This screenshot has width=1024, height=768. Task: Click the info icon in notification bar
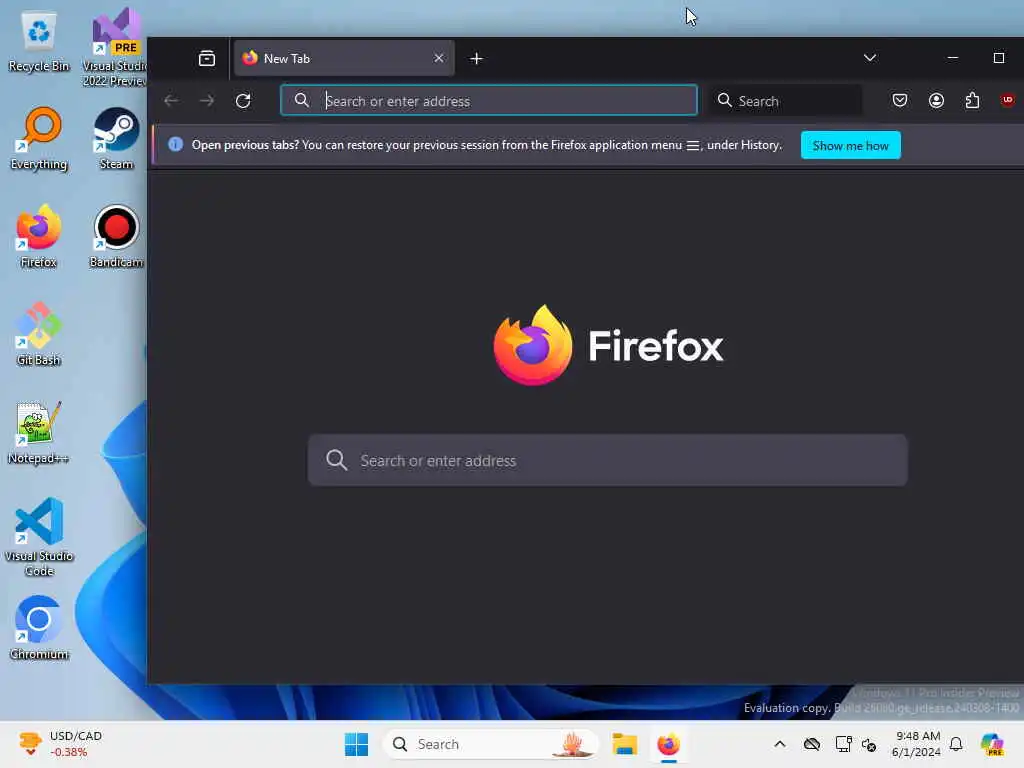[x=176, y=144]
